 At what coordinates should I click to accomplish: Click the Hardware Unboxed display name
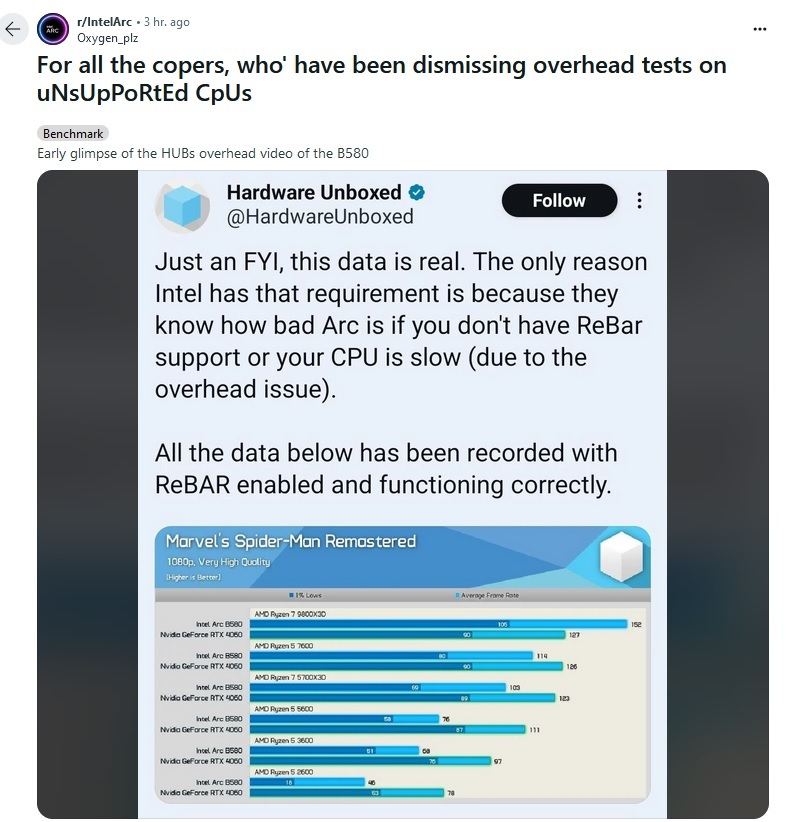click(x=314, y=192)
